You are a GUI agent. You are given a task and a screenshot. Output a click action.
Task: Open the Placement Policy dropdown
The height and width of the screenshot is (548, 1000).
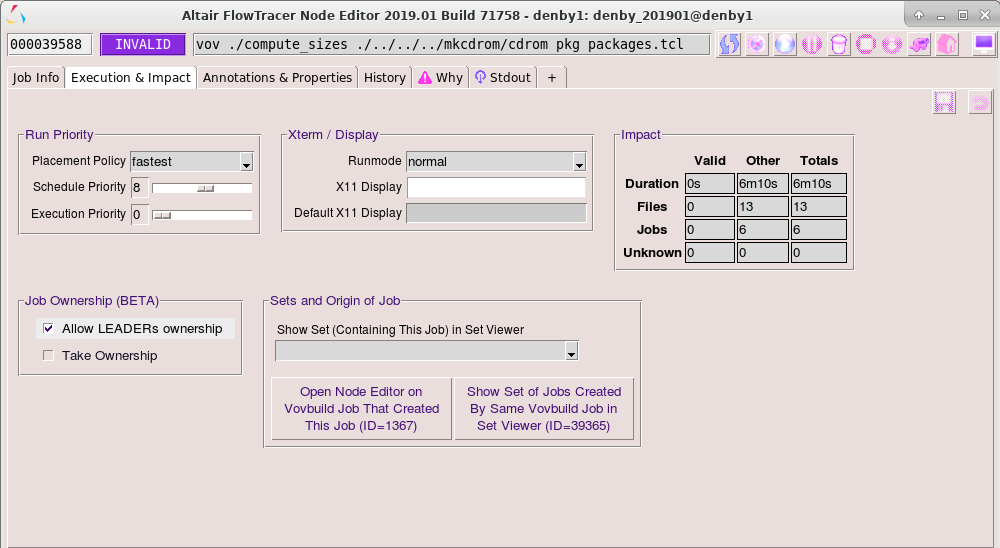point(246,162)
